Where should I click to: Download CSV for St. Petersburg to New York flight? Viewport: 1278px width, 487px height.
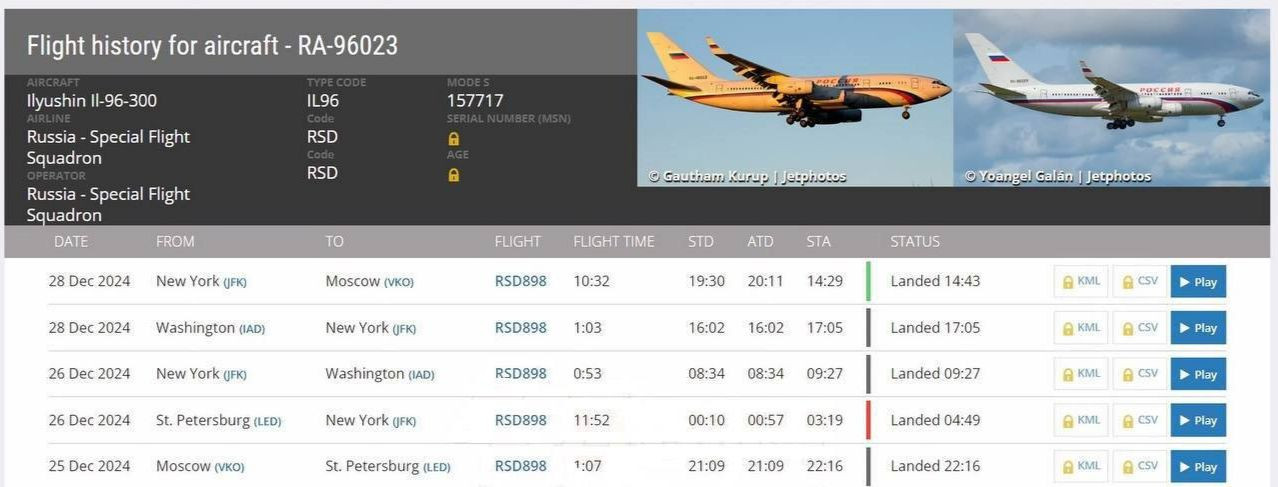[x=1140, y=420]
